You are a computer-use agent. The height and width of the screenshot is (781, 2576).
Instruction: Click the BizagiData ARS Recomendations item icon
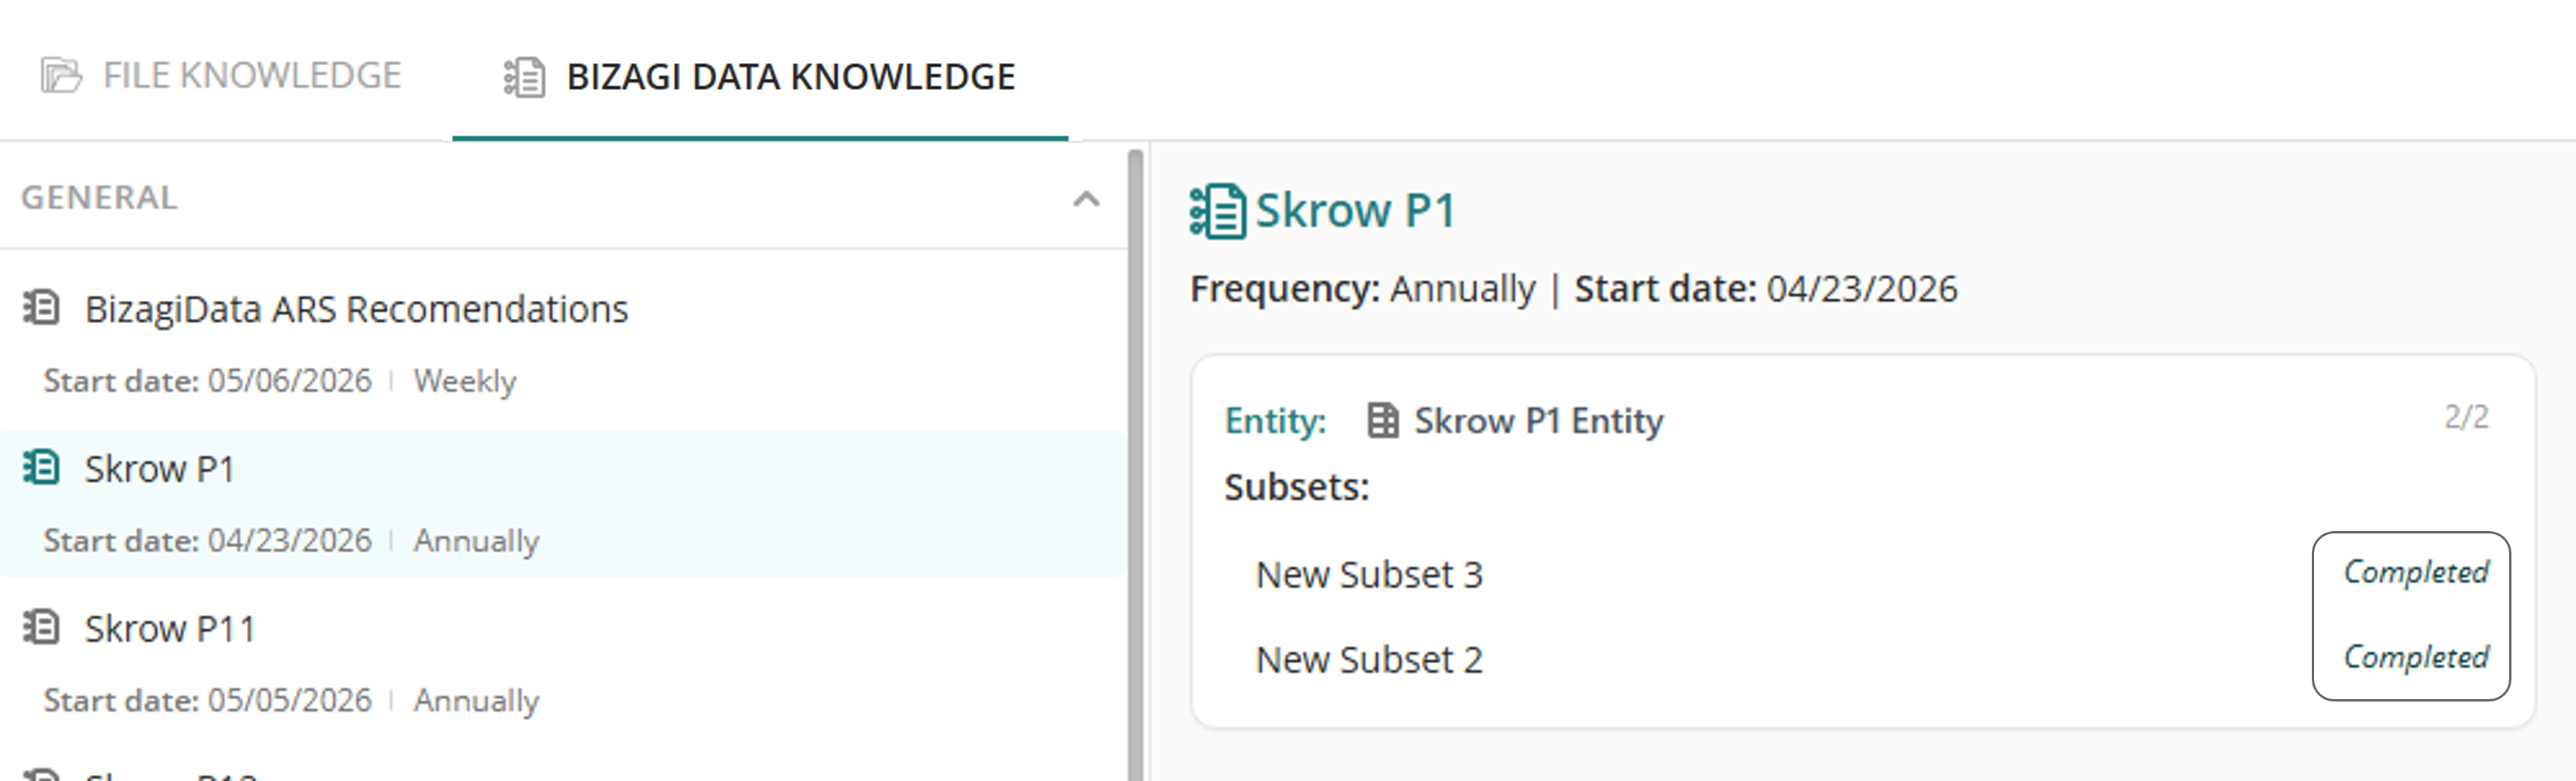(42, 308)
